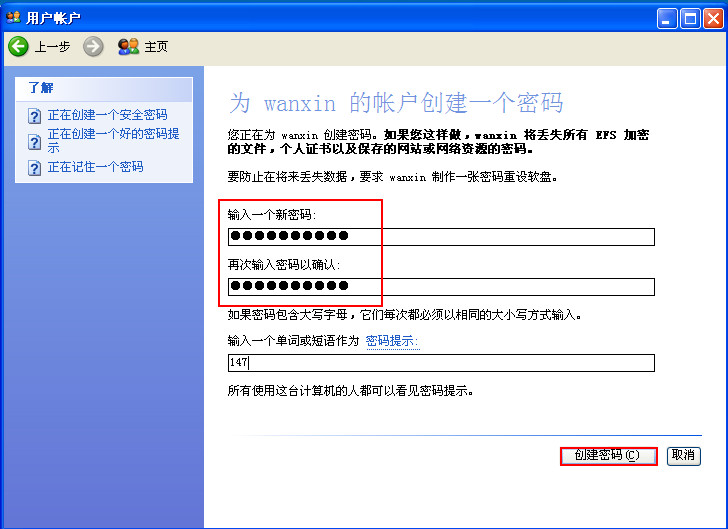Open the 正在记住一个密码 help link
728x529 pixels.
click(95, 167)
